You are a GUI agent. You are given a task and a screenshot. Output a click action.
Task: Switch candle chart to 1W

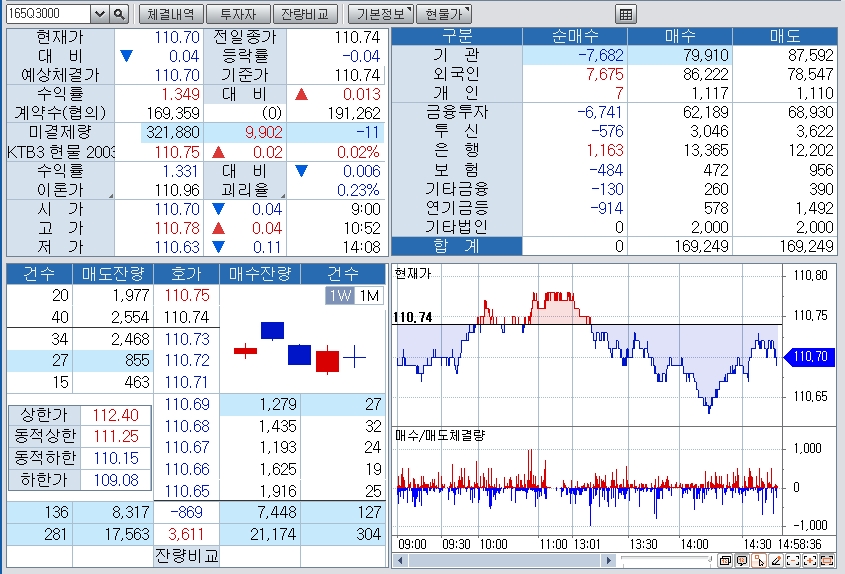tap(340, 295)
